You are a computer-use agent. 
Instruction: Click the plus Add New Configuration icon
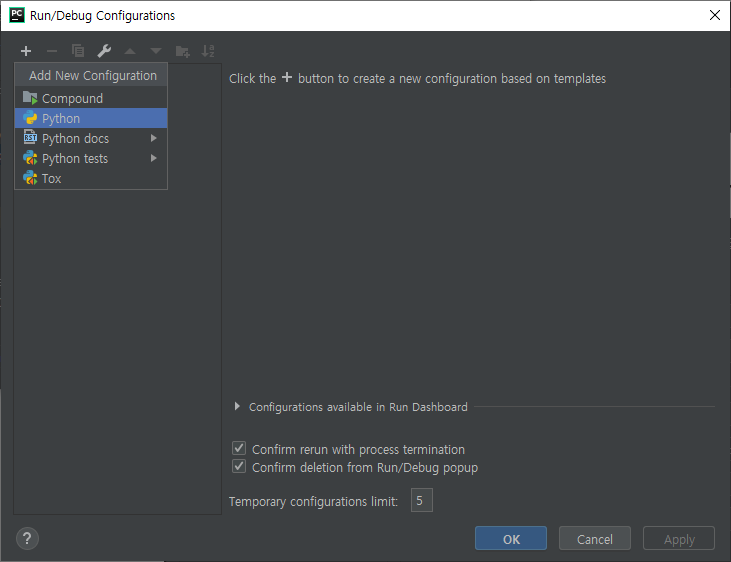26,51
